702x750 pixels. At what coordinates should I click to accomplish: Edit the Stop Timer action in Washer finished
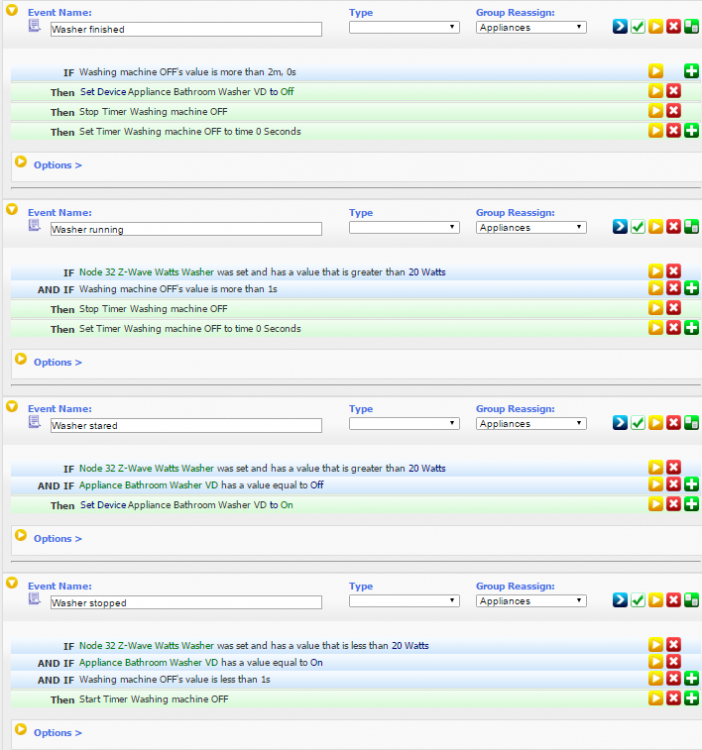coord(656,111)
